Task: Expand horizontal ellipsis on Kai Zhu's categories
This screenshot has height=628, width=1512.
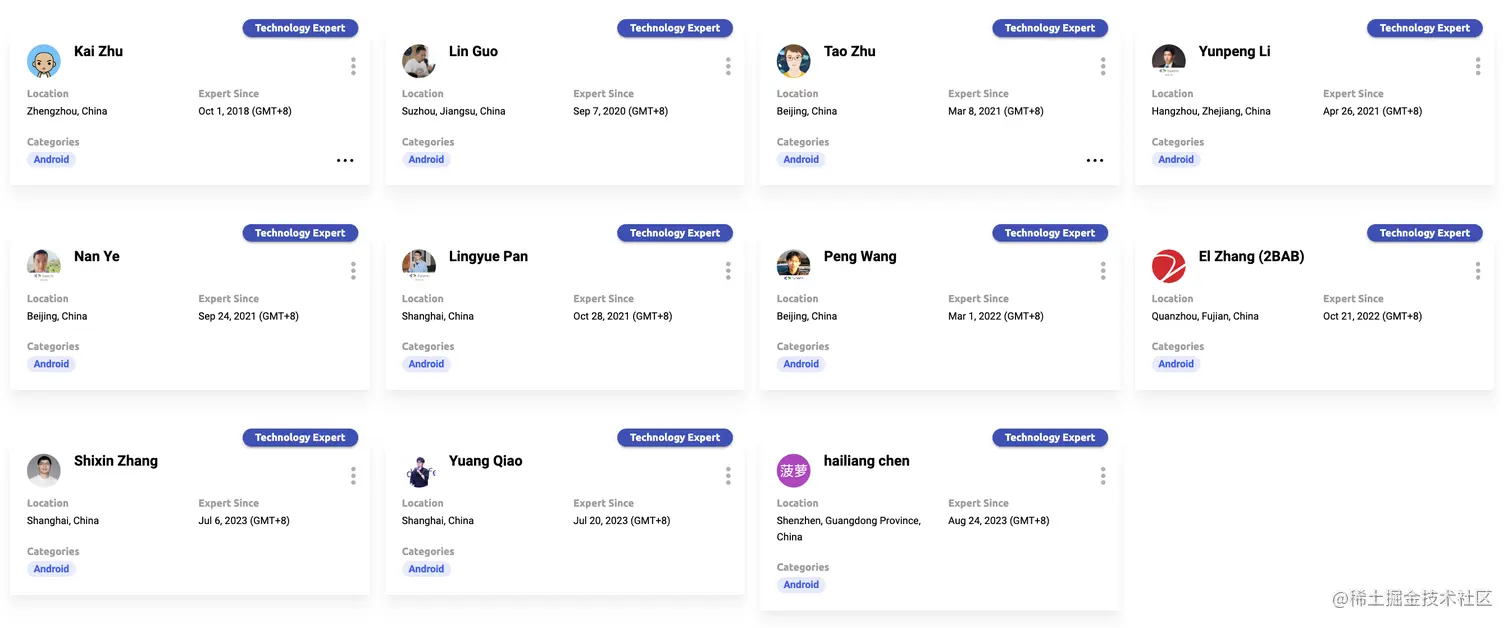Action: (x=345, y=160)
